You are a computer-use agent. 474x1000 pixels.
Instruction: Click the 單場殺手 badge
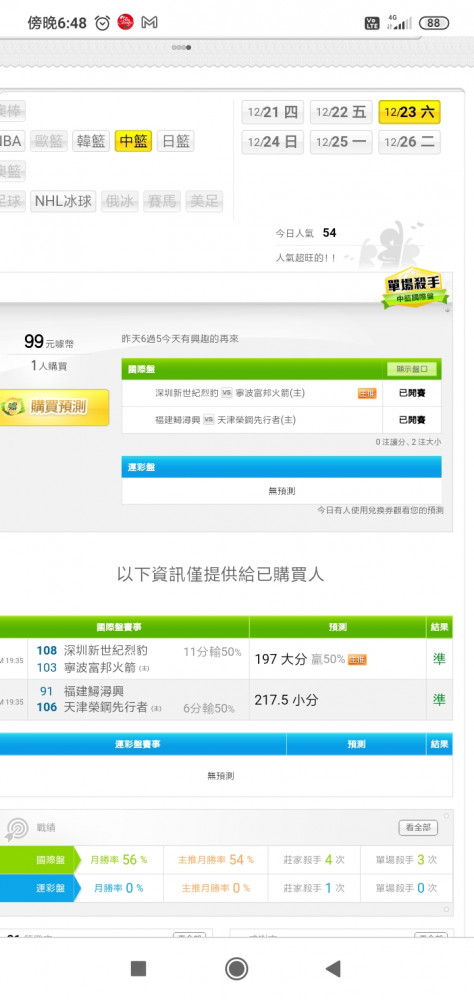(415, 290)
